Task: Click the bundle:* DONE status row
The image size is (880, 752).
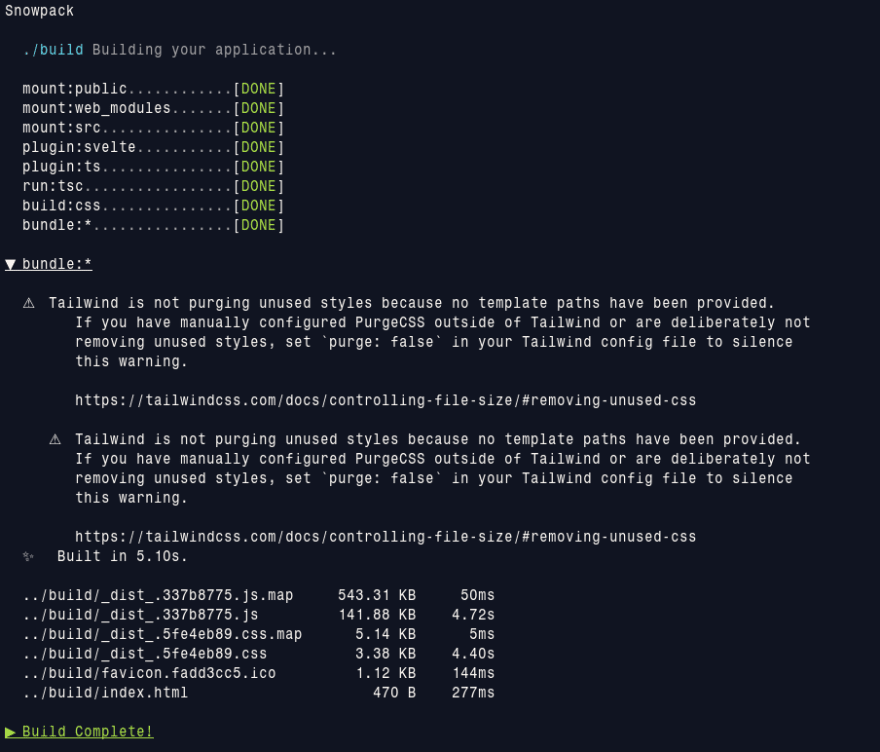Action: [153, 226]
